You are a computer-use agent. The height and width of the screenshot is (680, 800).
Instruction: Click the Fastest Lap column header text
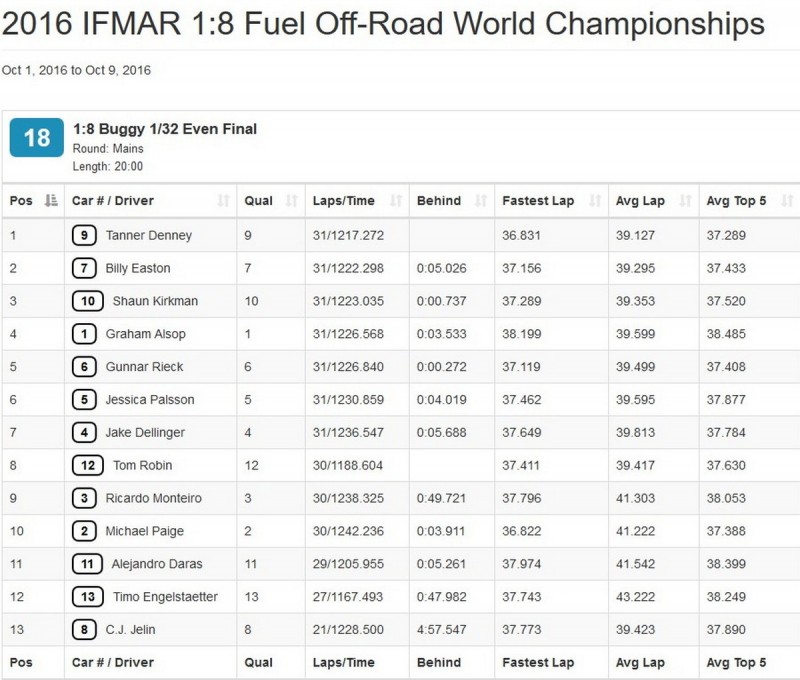[x=538, y=200]
